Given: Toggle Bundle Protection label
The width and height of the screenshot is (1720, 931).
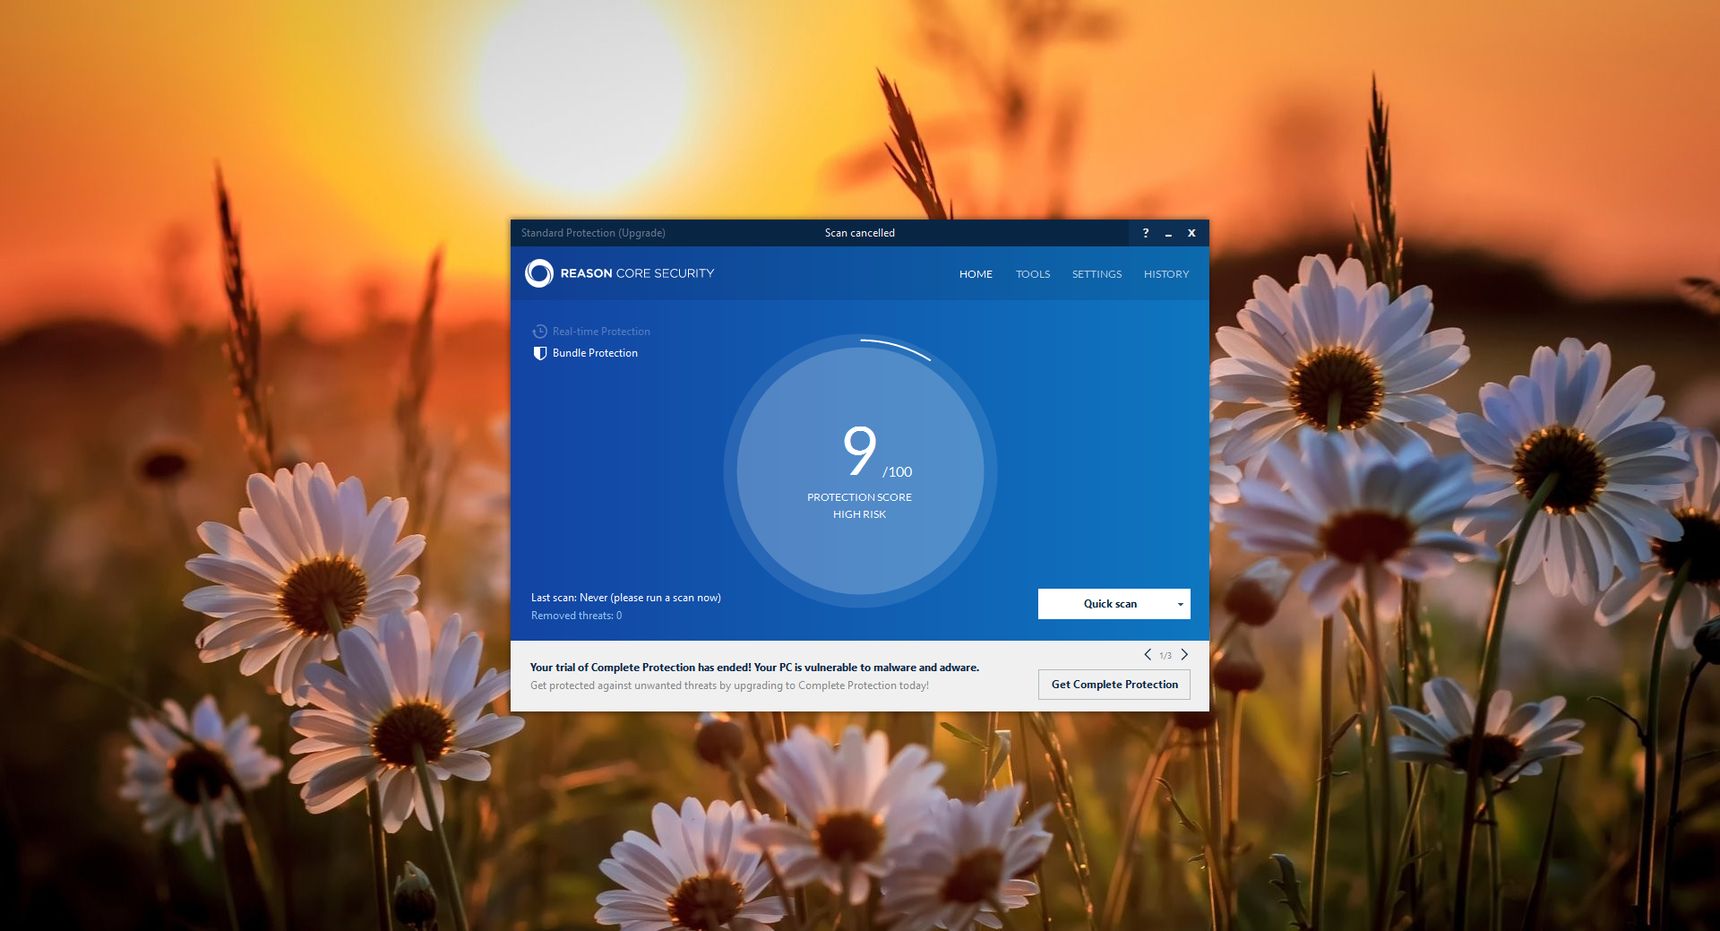Looking at the screenshot, I should coord(595,353).
